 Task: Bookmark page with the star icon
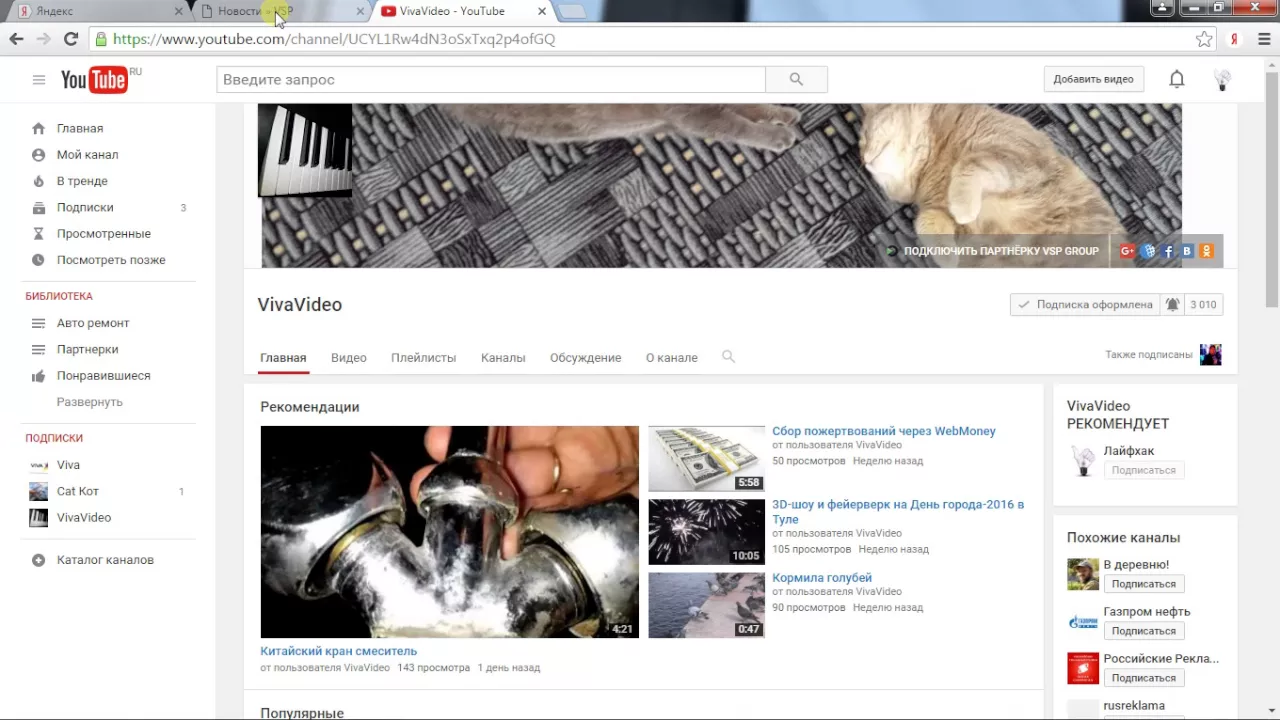(1204, 39)
